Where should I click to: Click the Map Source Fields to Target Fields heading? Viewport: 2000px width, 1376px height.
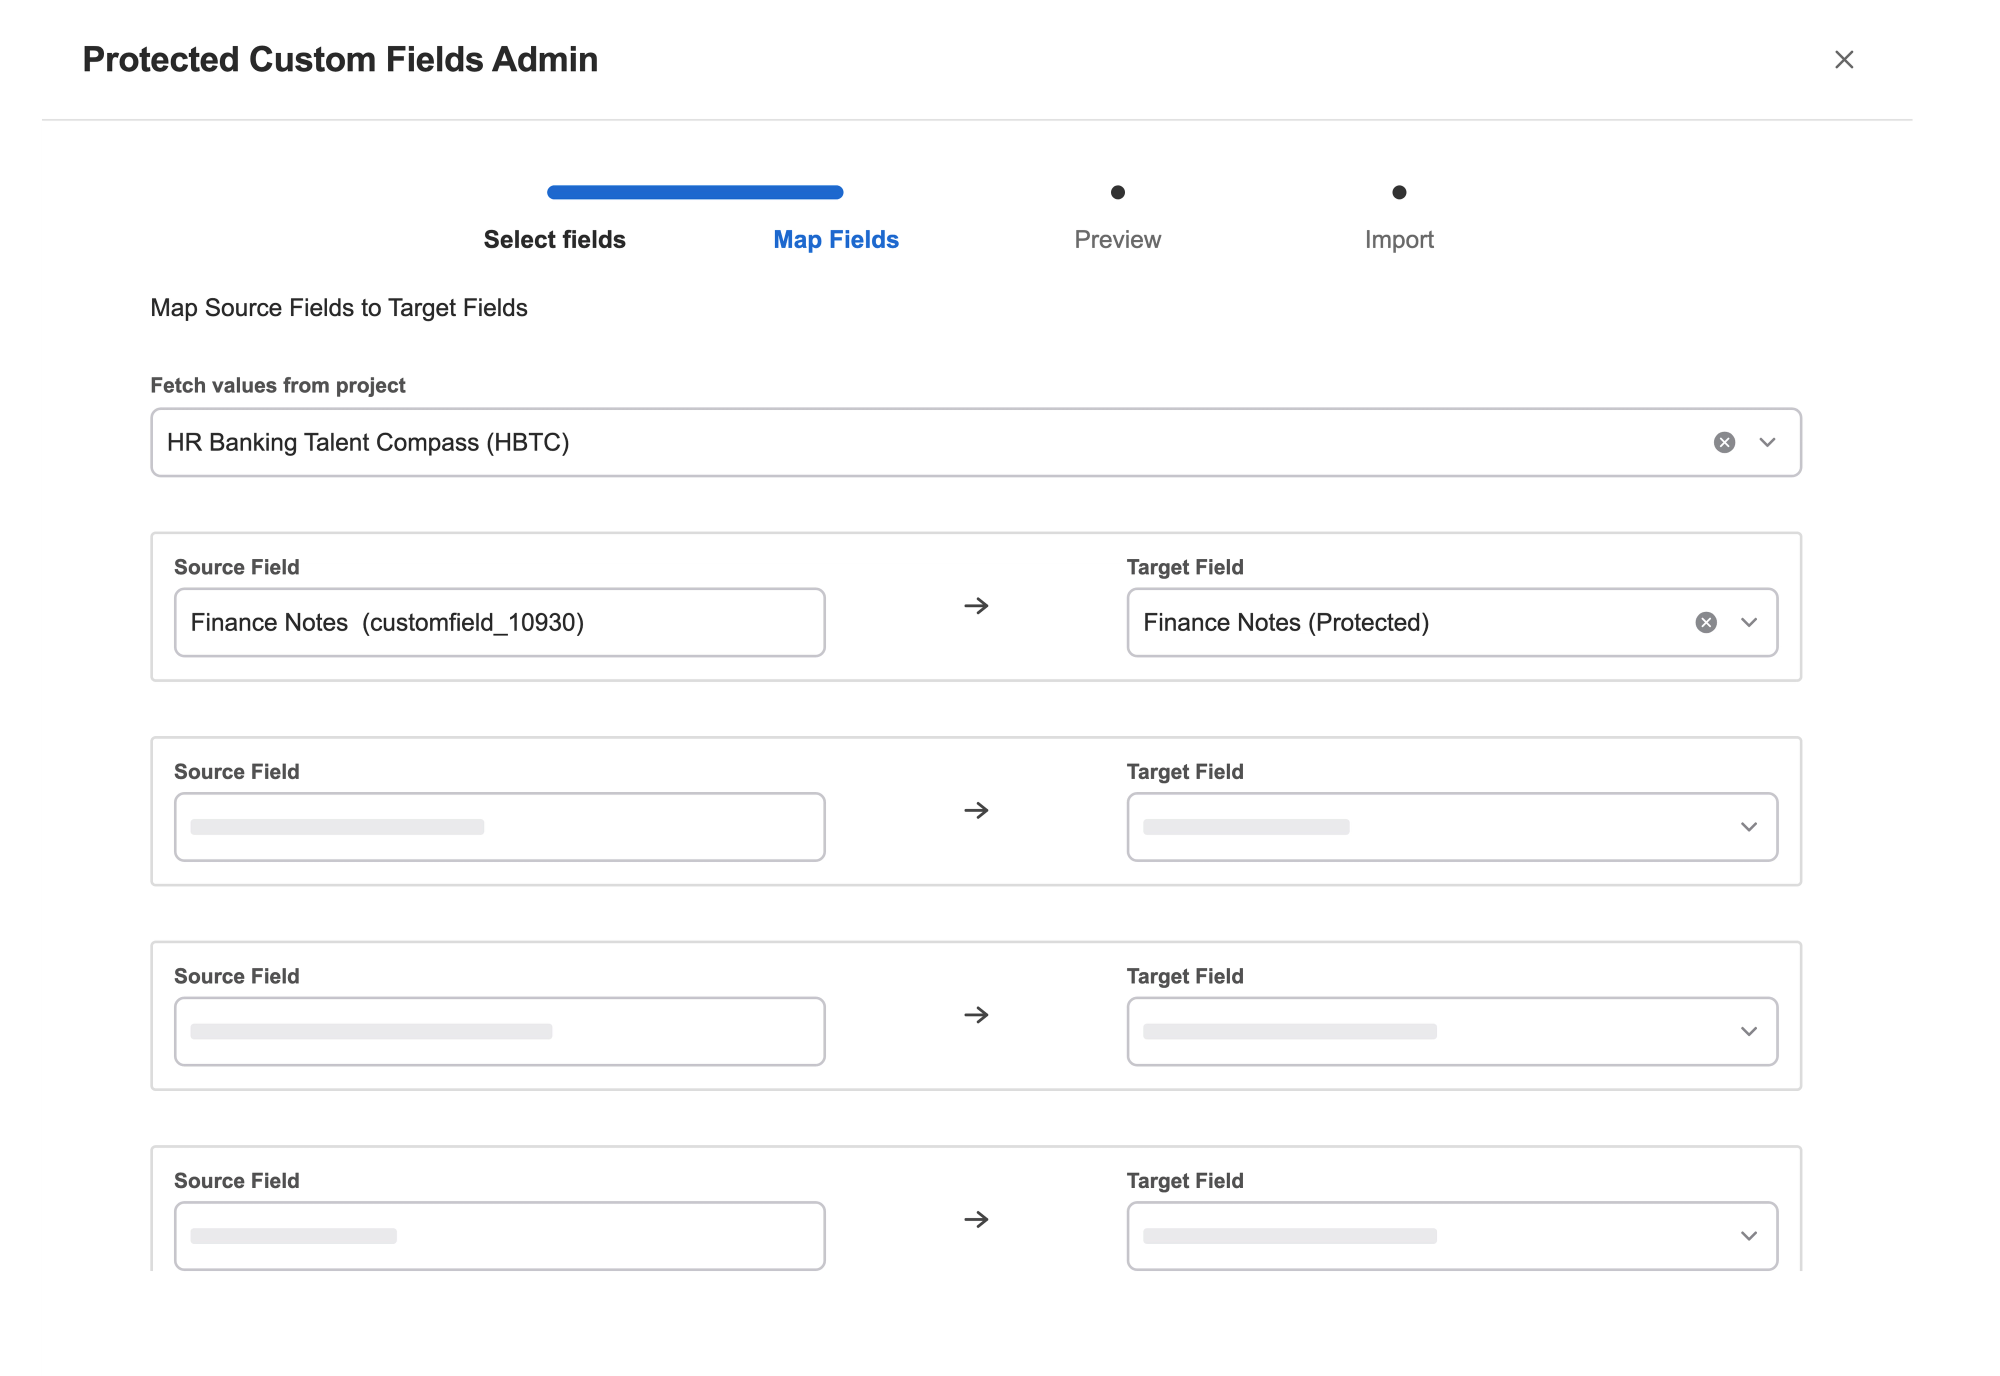pos(339,308)
